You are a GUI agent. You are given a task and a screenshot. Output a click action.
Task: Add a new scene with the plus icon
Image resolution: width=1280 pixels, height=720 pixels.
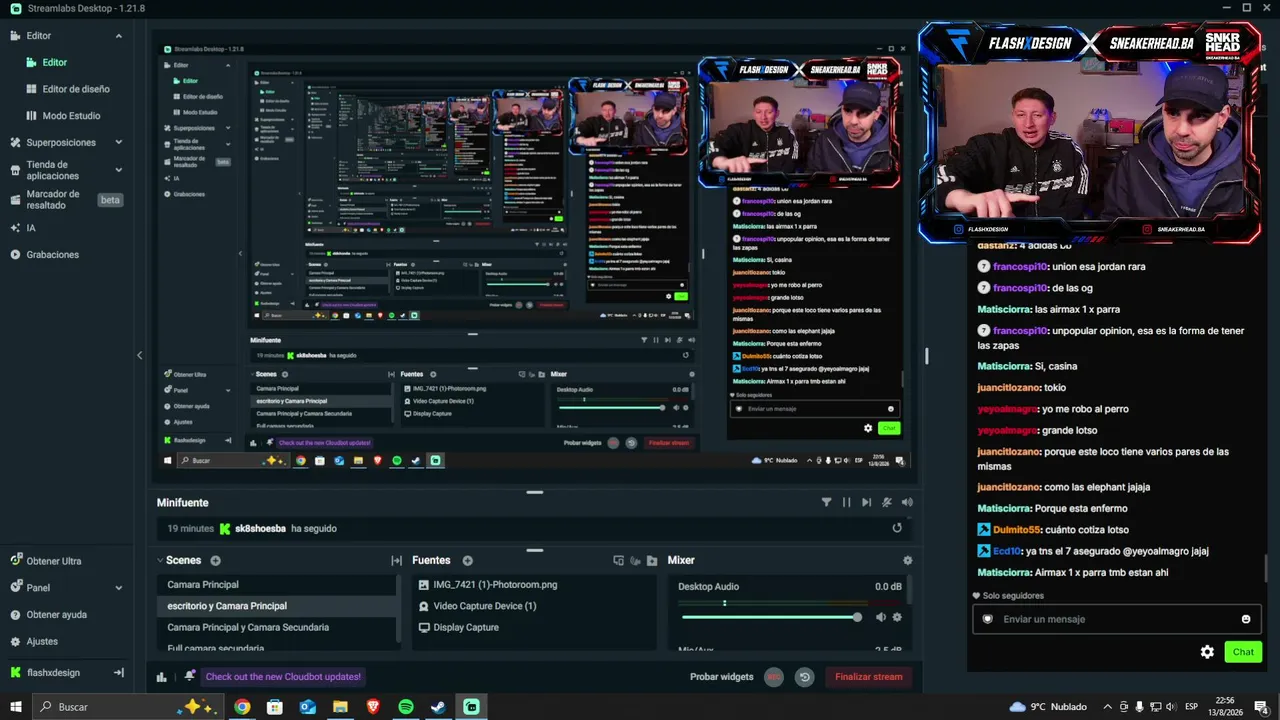tap(215, 561)
